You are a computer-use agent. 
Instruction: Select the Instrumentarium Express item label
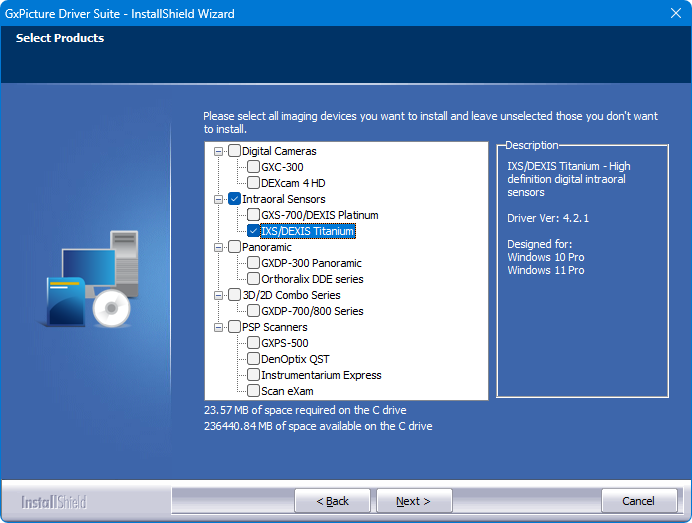(x=321, y=375)
